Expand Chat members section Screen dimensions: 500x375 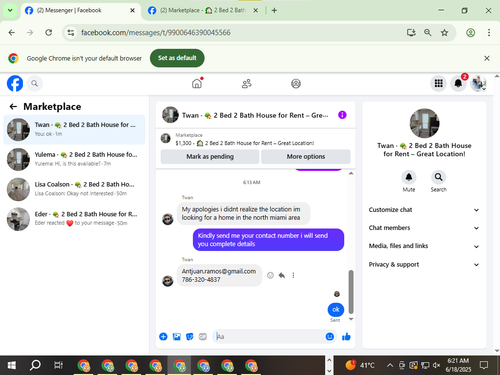pyautogui.click(x=424, y=228)
